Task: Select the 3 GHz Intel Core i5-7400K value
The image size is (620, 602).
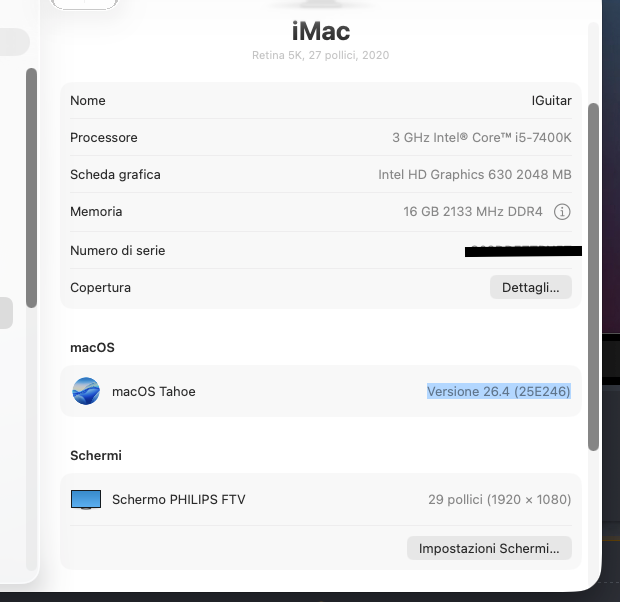Action: point(482,138)
